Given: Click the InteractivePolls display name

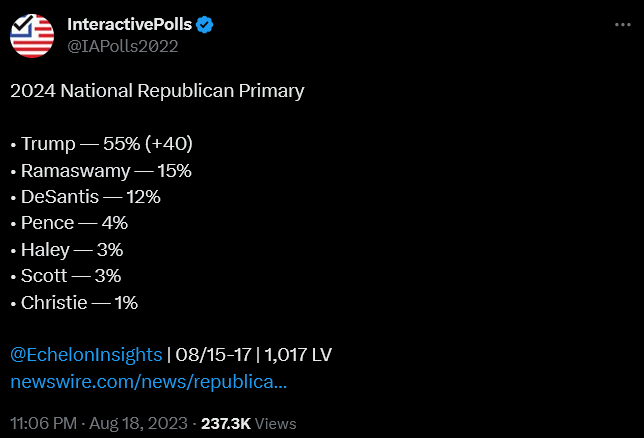Looking at the screenshot, I should (x=129, y=24).
